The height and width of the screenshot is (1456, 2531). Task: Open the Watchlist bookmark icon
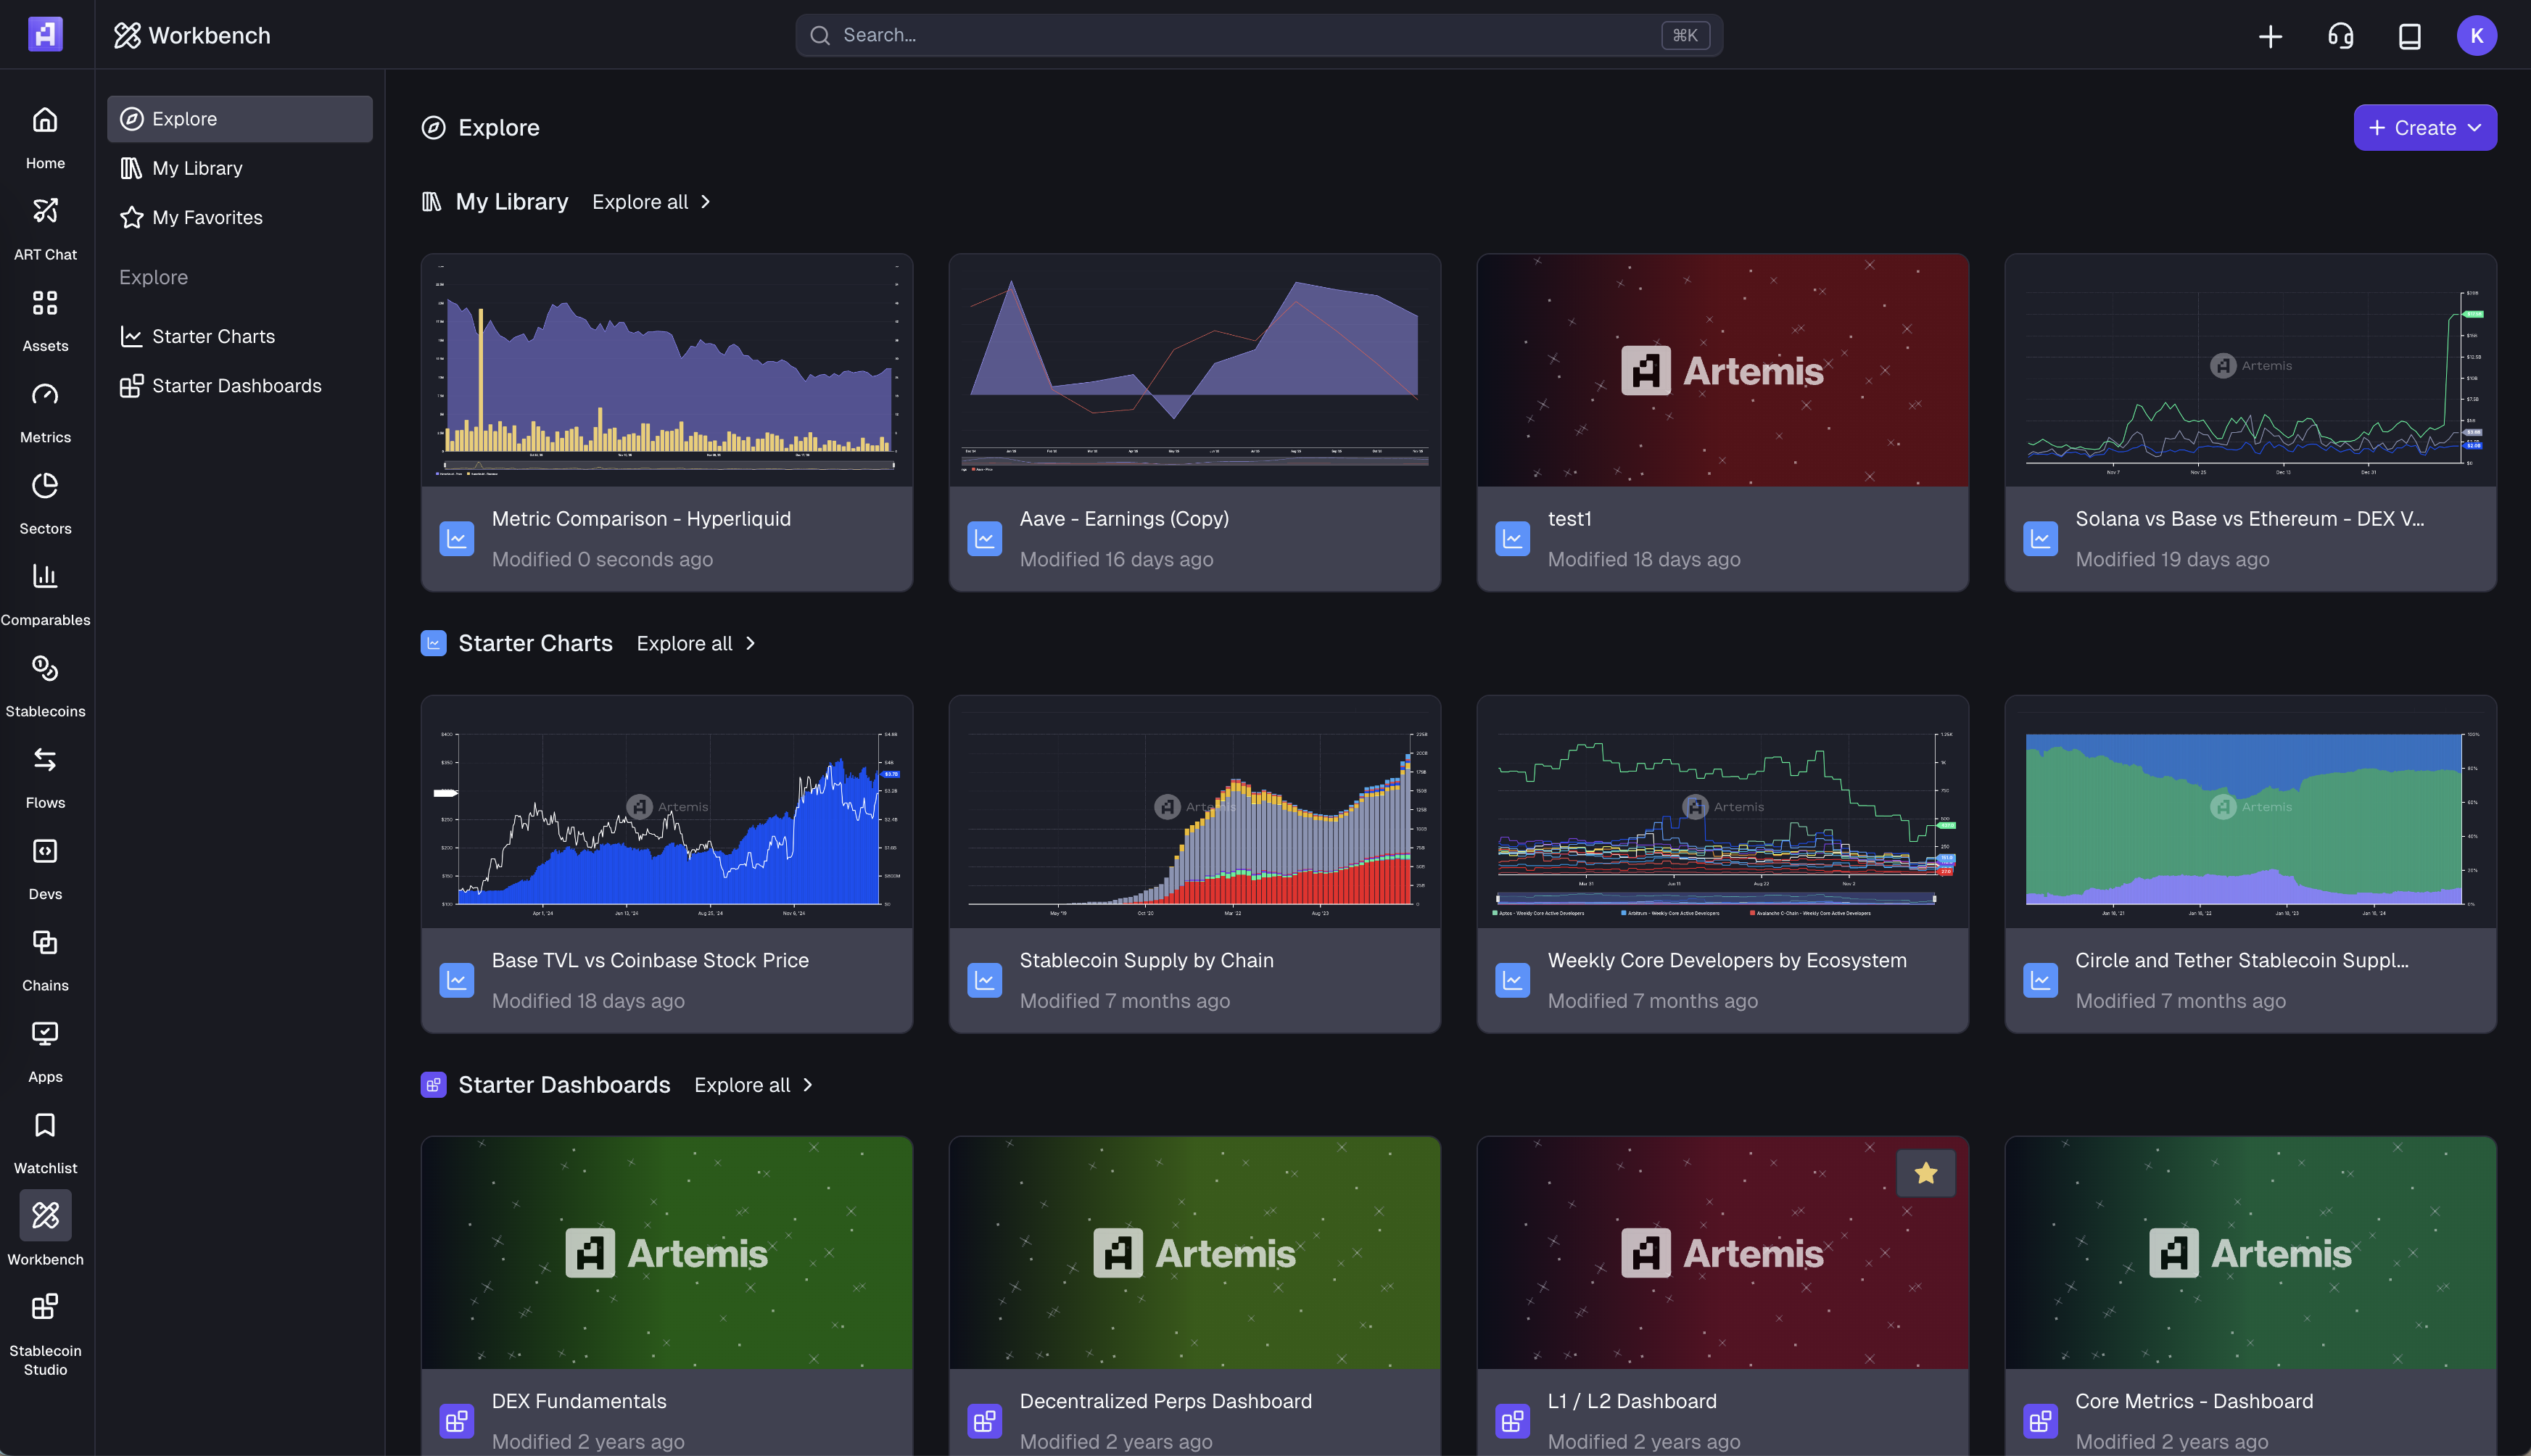pyautogui.click(x=45, y=1140)
